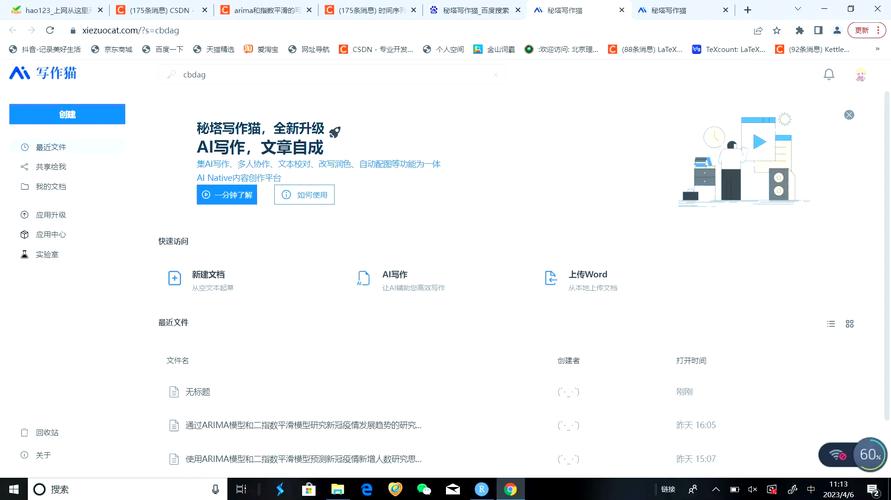Click the 一分钟了解 button
Viewport: 891px width, 500px height.
(x=227, y=195)
